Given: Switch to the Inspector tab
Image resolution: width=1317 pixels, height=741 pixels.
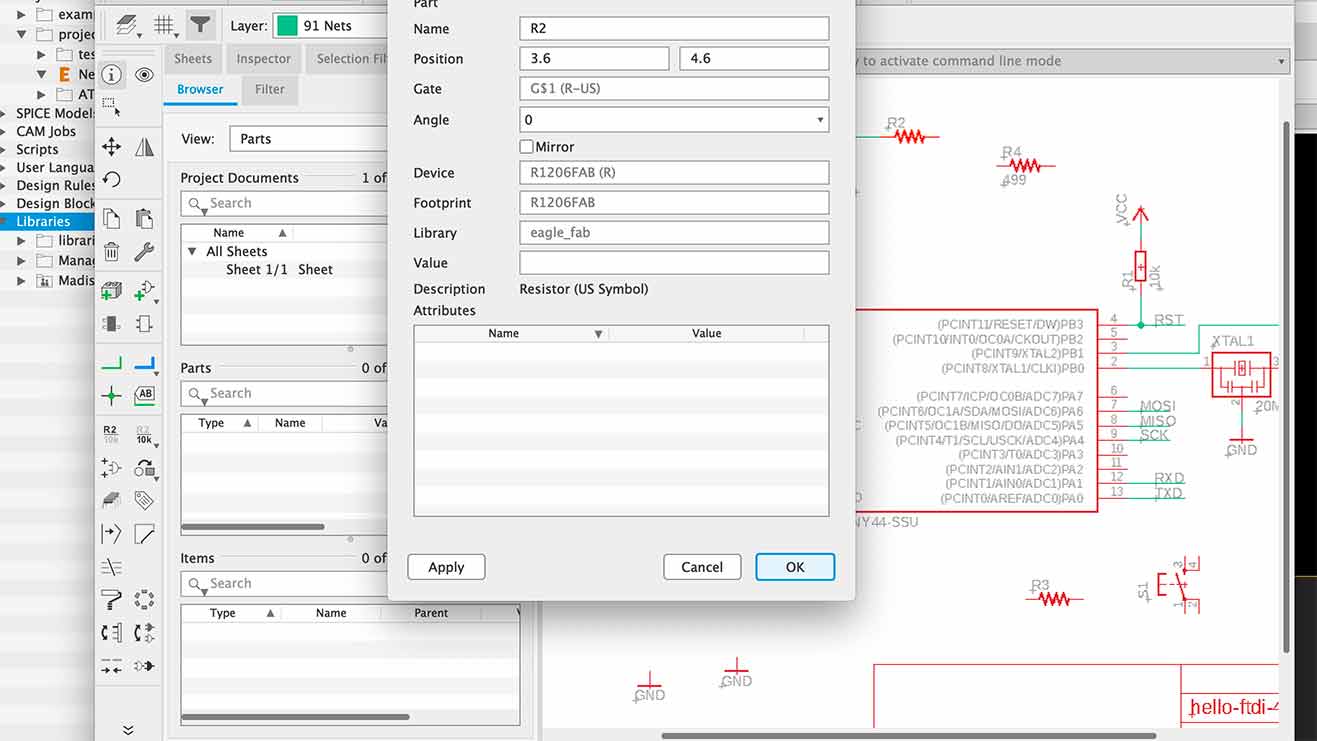Looking at the screenshot, I should (264, 59).
